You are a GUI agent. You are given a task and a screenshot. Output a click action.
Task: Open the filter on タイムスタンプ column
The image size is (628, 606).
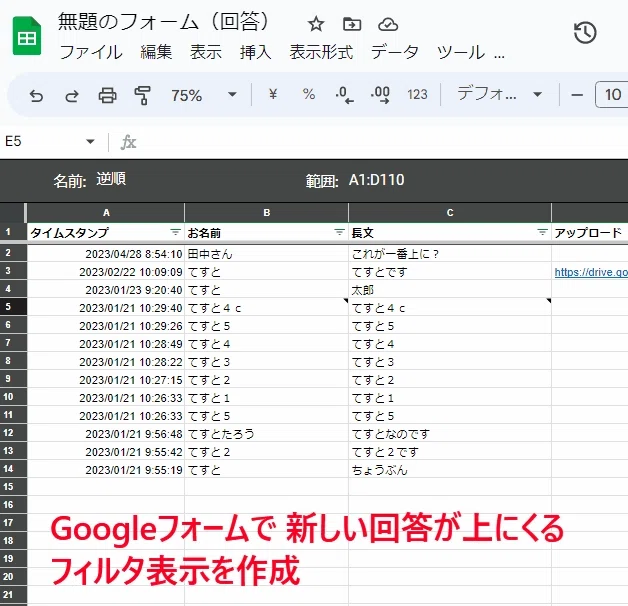pos(175,232)
